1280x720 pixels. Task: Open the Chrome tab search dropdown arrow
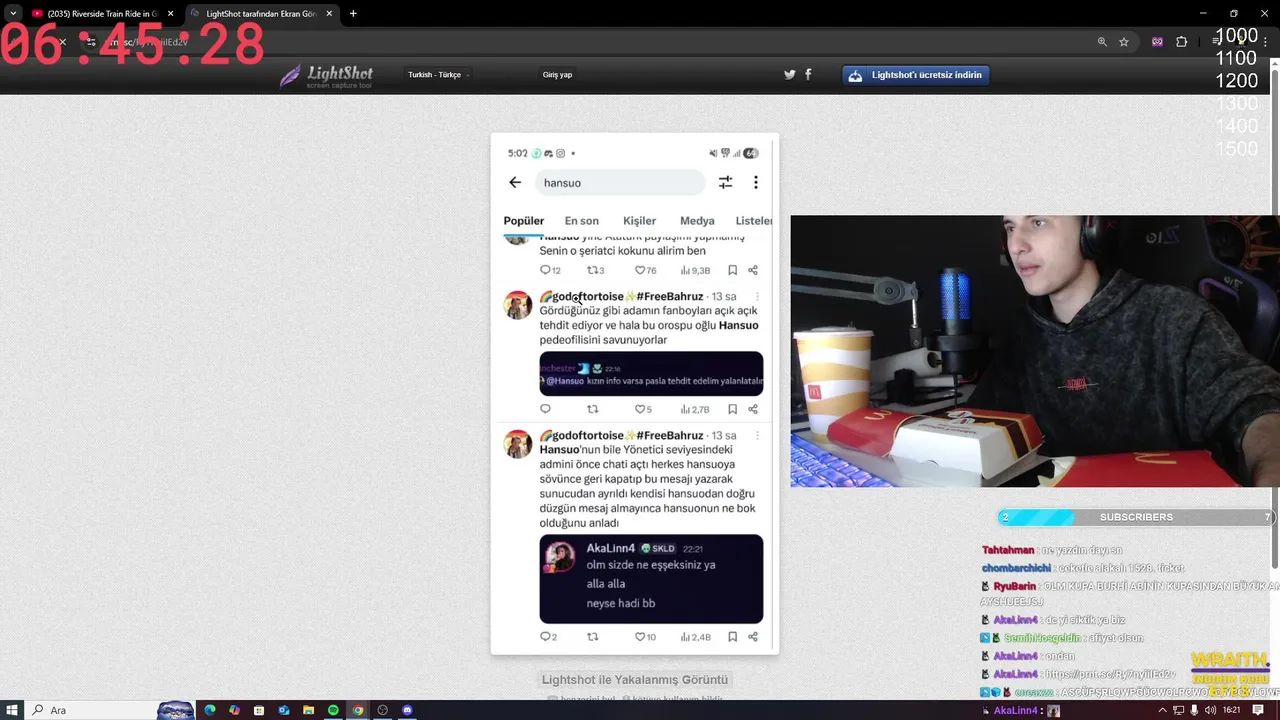pos(12,13)
